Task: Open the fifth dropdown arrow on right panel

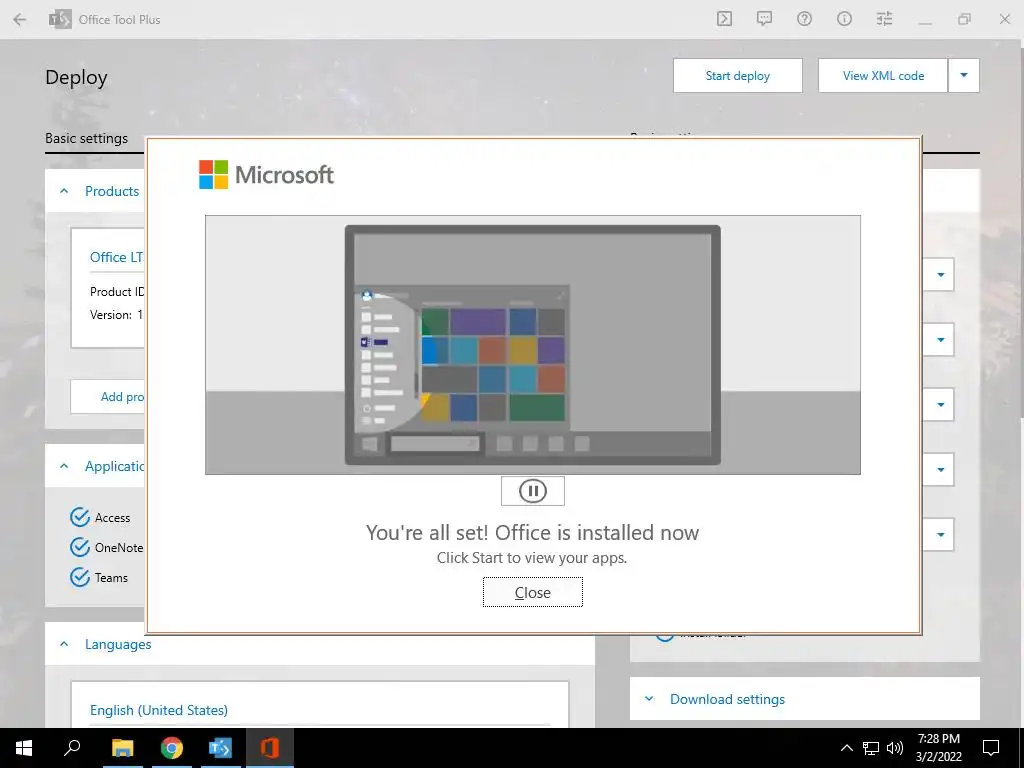Action: (x=940, y=534)
